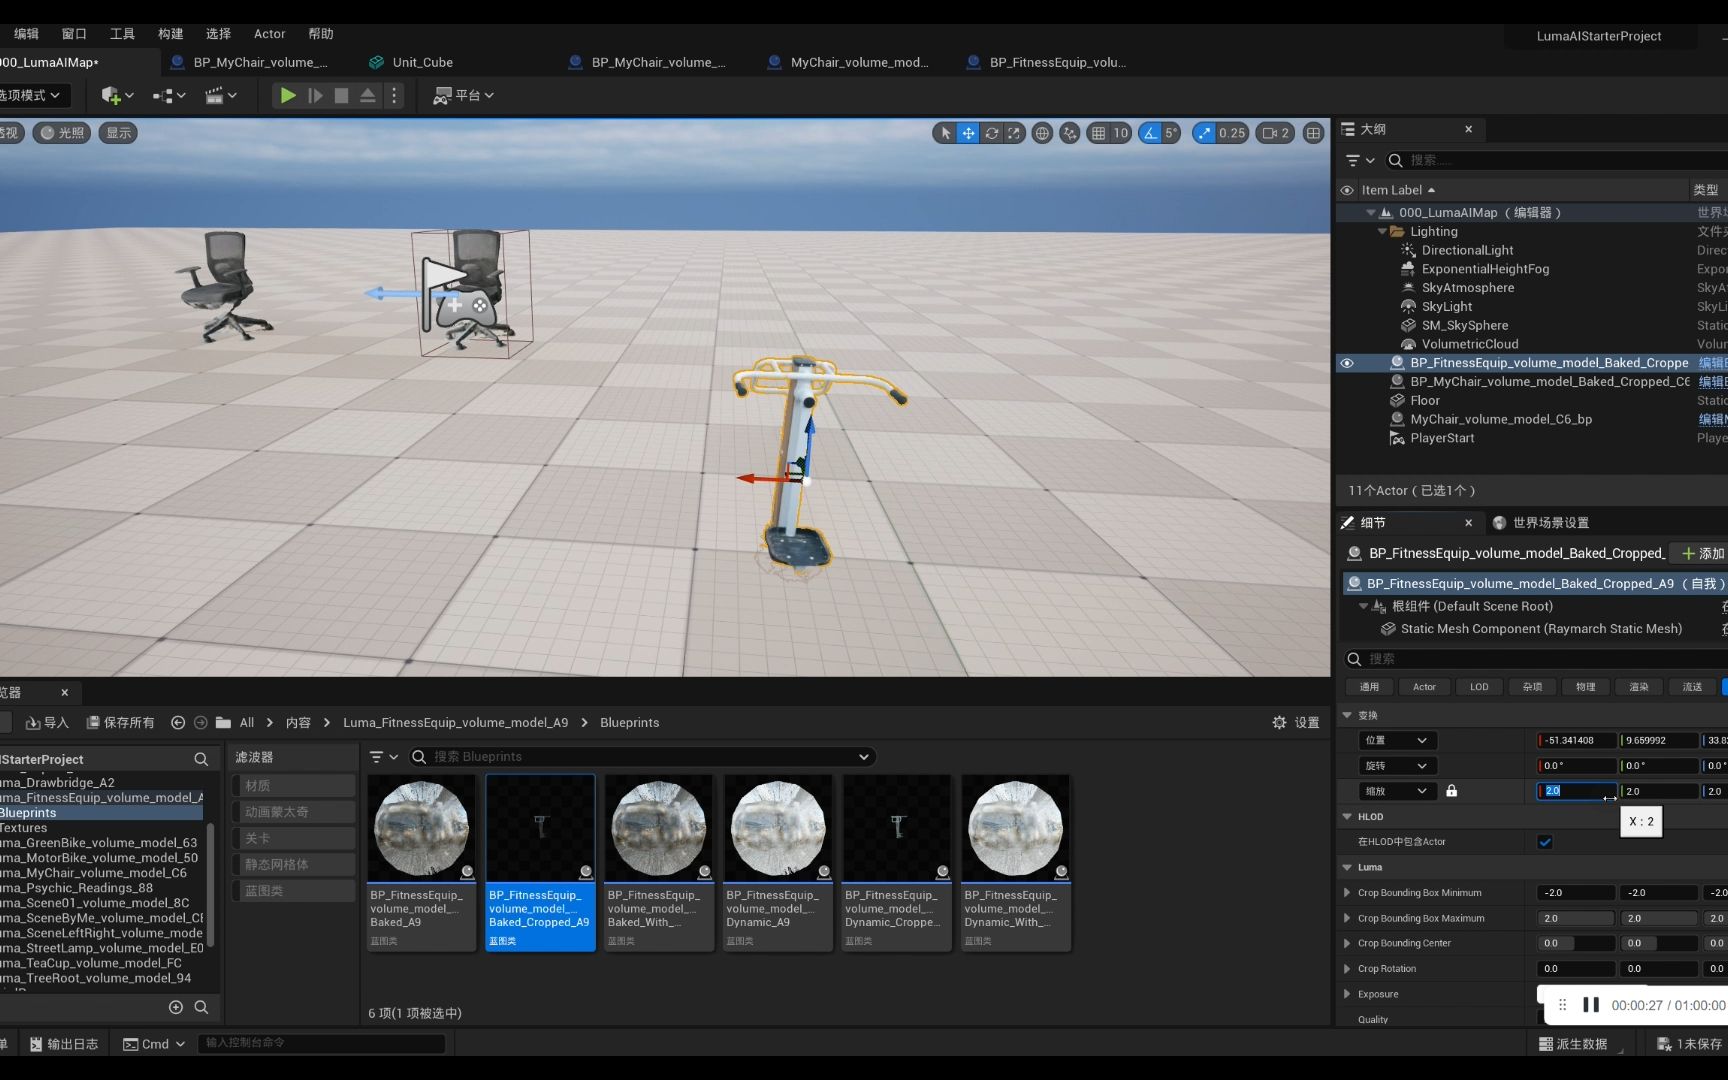Toggle visibility eye for BP_FitnessEquip in outliner
The height and width of the screenshot is (1080, 1728).
point(1347,363)
